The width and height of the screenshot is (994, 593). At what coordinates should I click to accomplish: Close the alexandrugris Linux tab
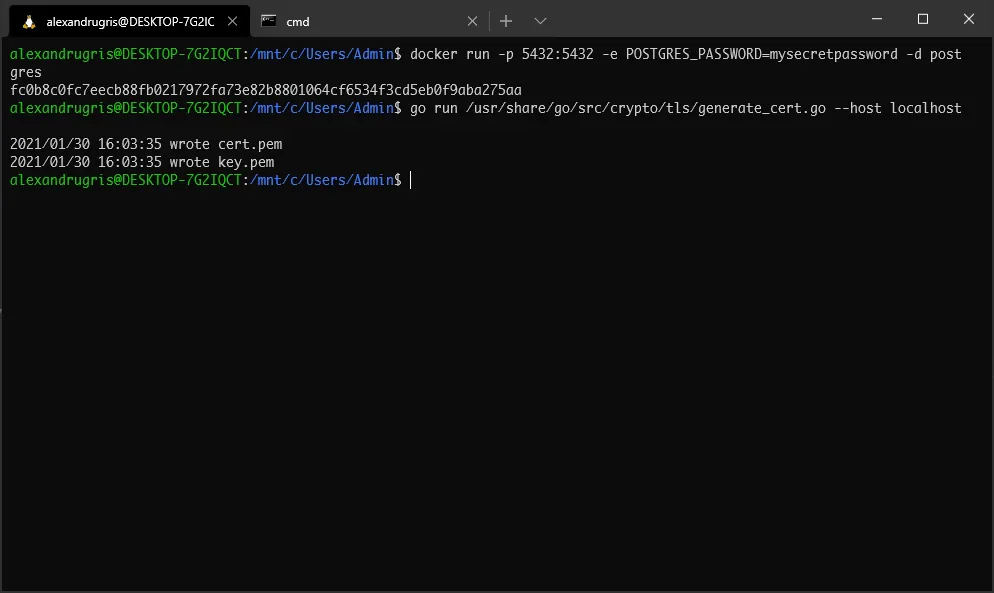click(x=233, y=22)
